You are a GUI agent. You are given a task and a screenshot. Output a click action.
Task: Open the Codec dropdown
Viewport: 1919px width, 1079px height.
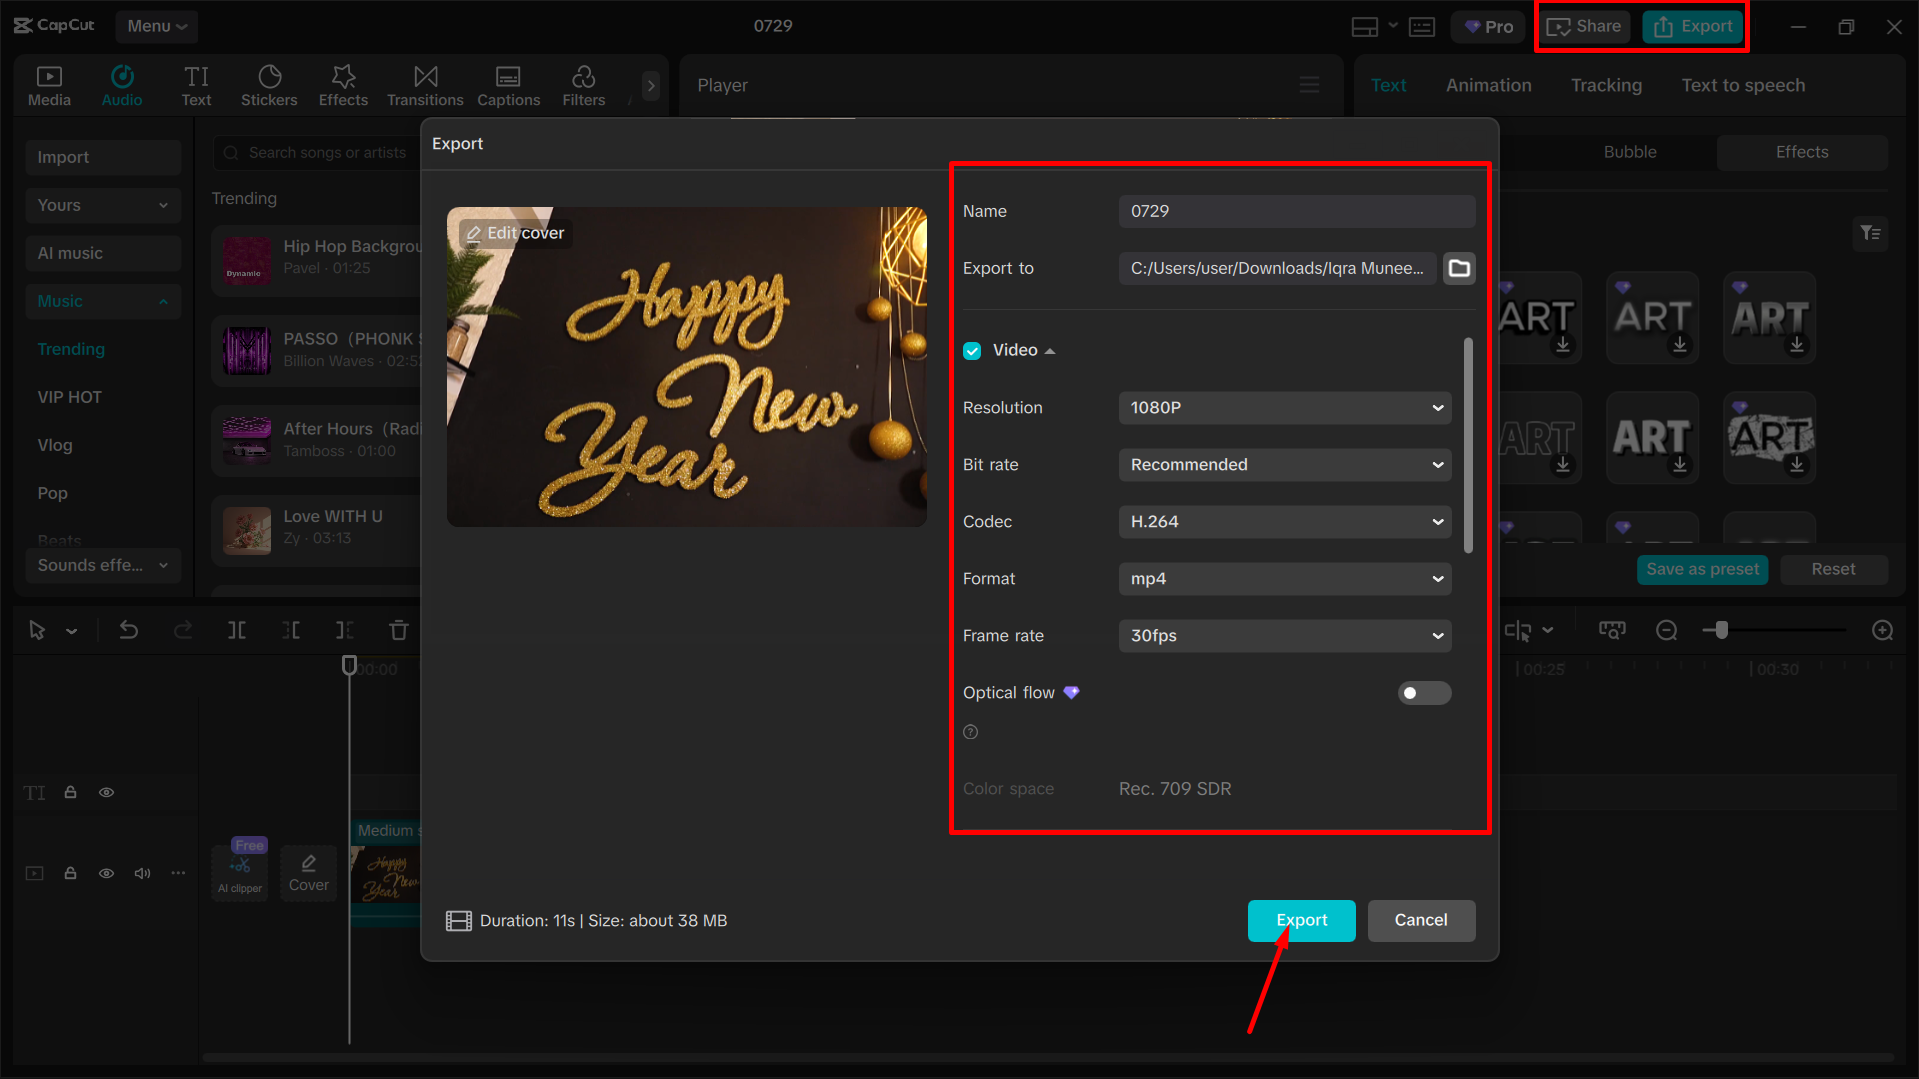1285,522
